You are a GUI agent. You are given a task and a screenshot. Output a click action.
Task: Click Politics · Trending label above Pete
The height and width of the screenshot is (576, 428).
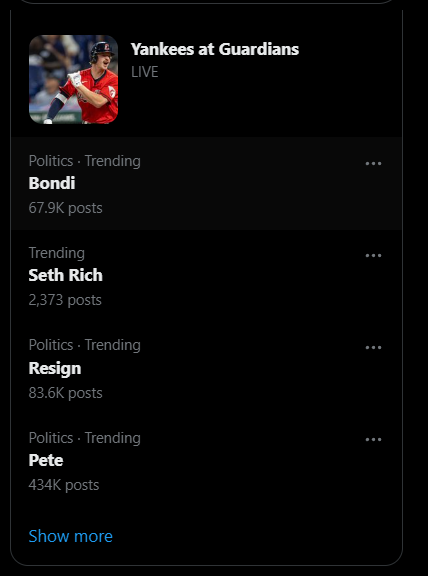point(84,438)
